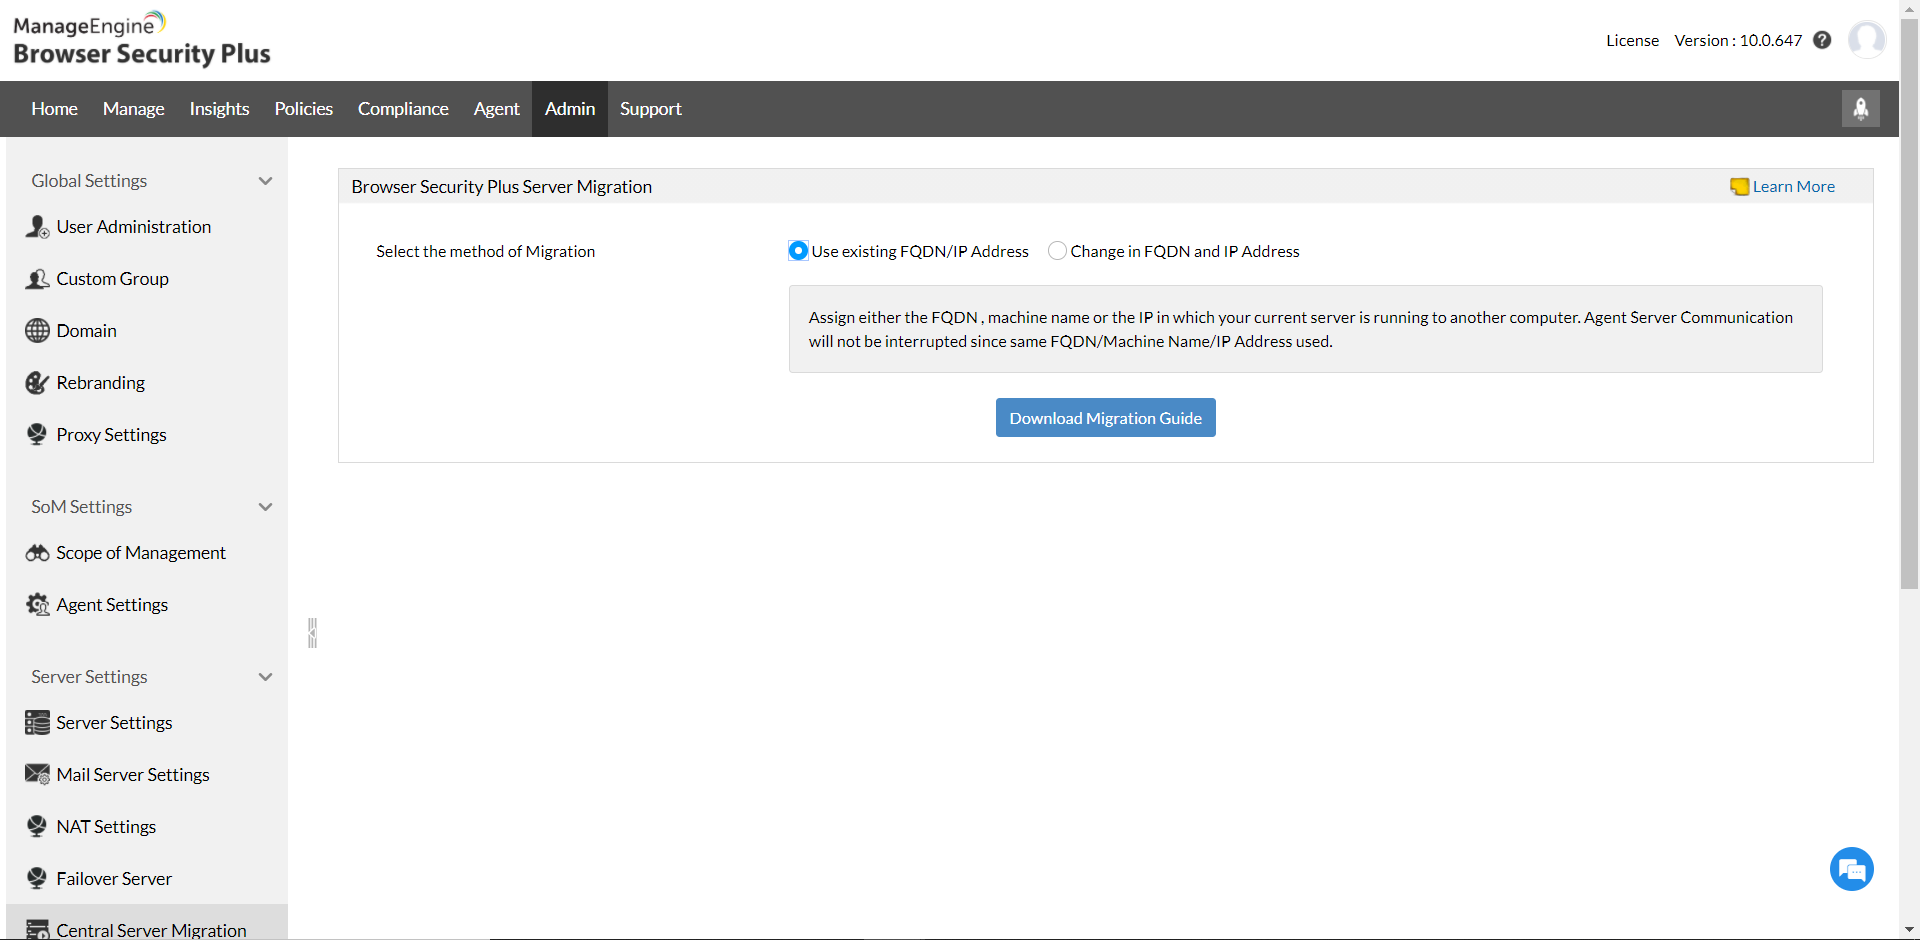
Task: Click the Rebranding paint icon
Action: coord(37,383)
